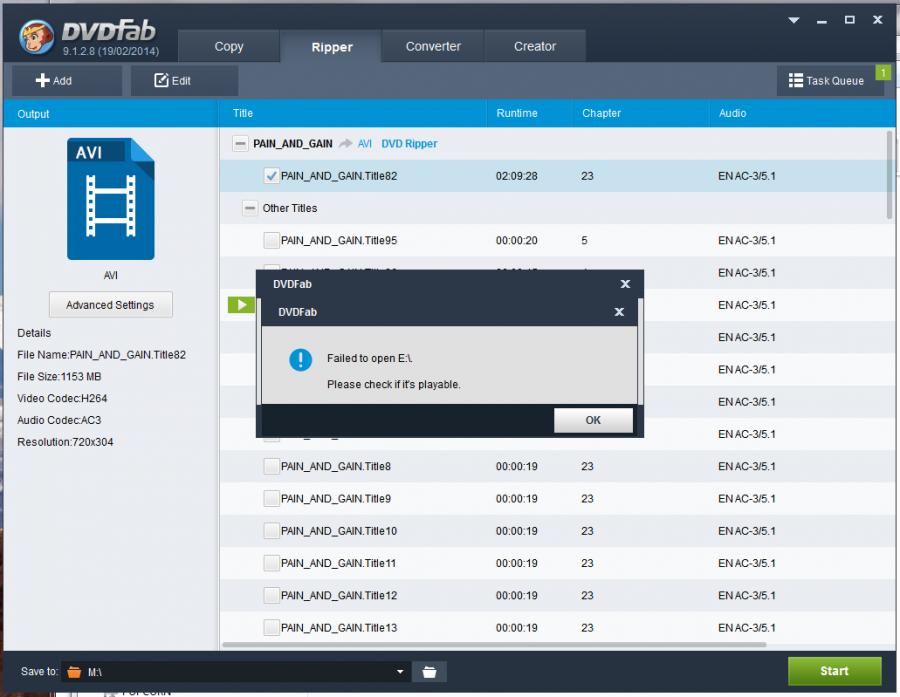Switch to the Creator tab

coord(535,46)
